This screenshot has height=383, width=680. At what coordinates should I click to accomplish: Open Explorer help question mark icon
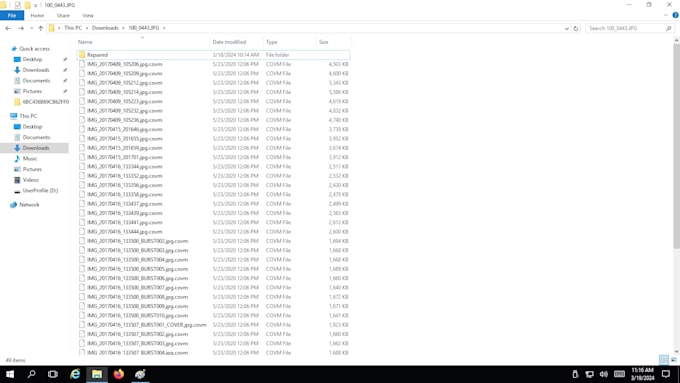(x=675, y=15)
